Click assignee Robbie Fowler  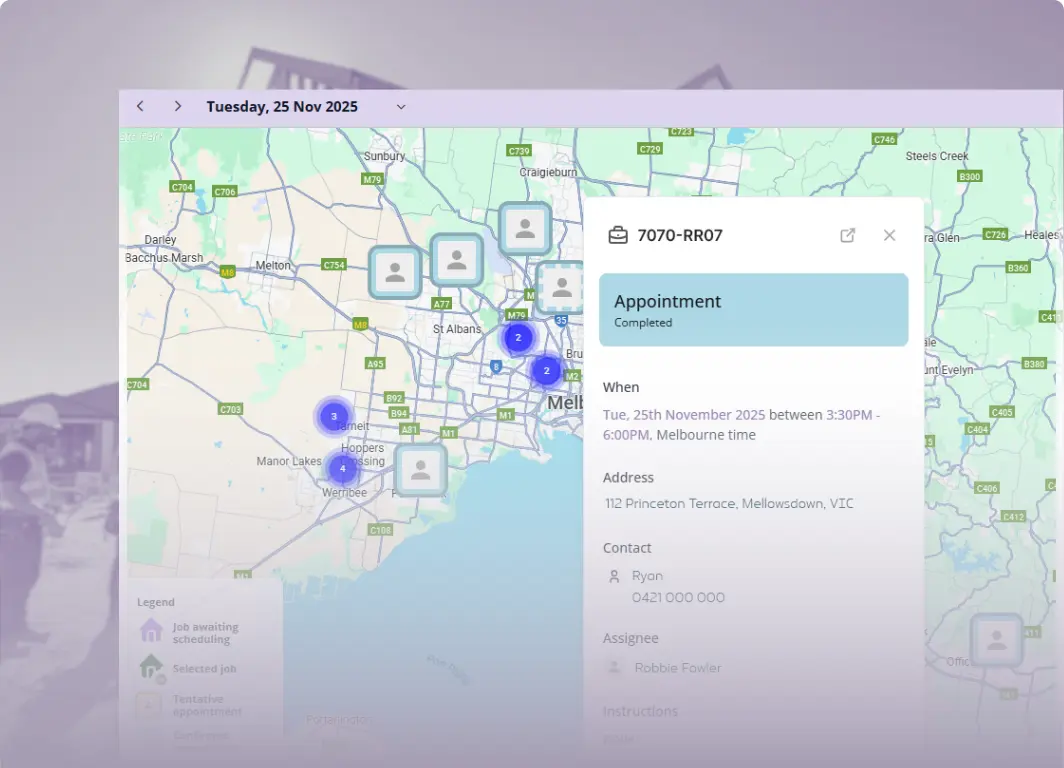click(x=677, y=668)
